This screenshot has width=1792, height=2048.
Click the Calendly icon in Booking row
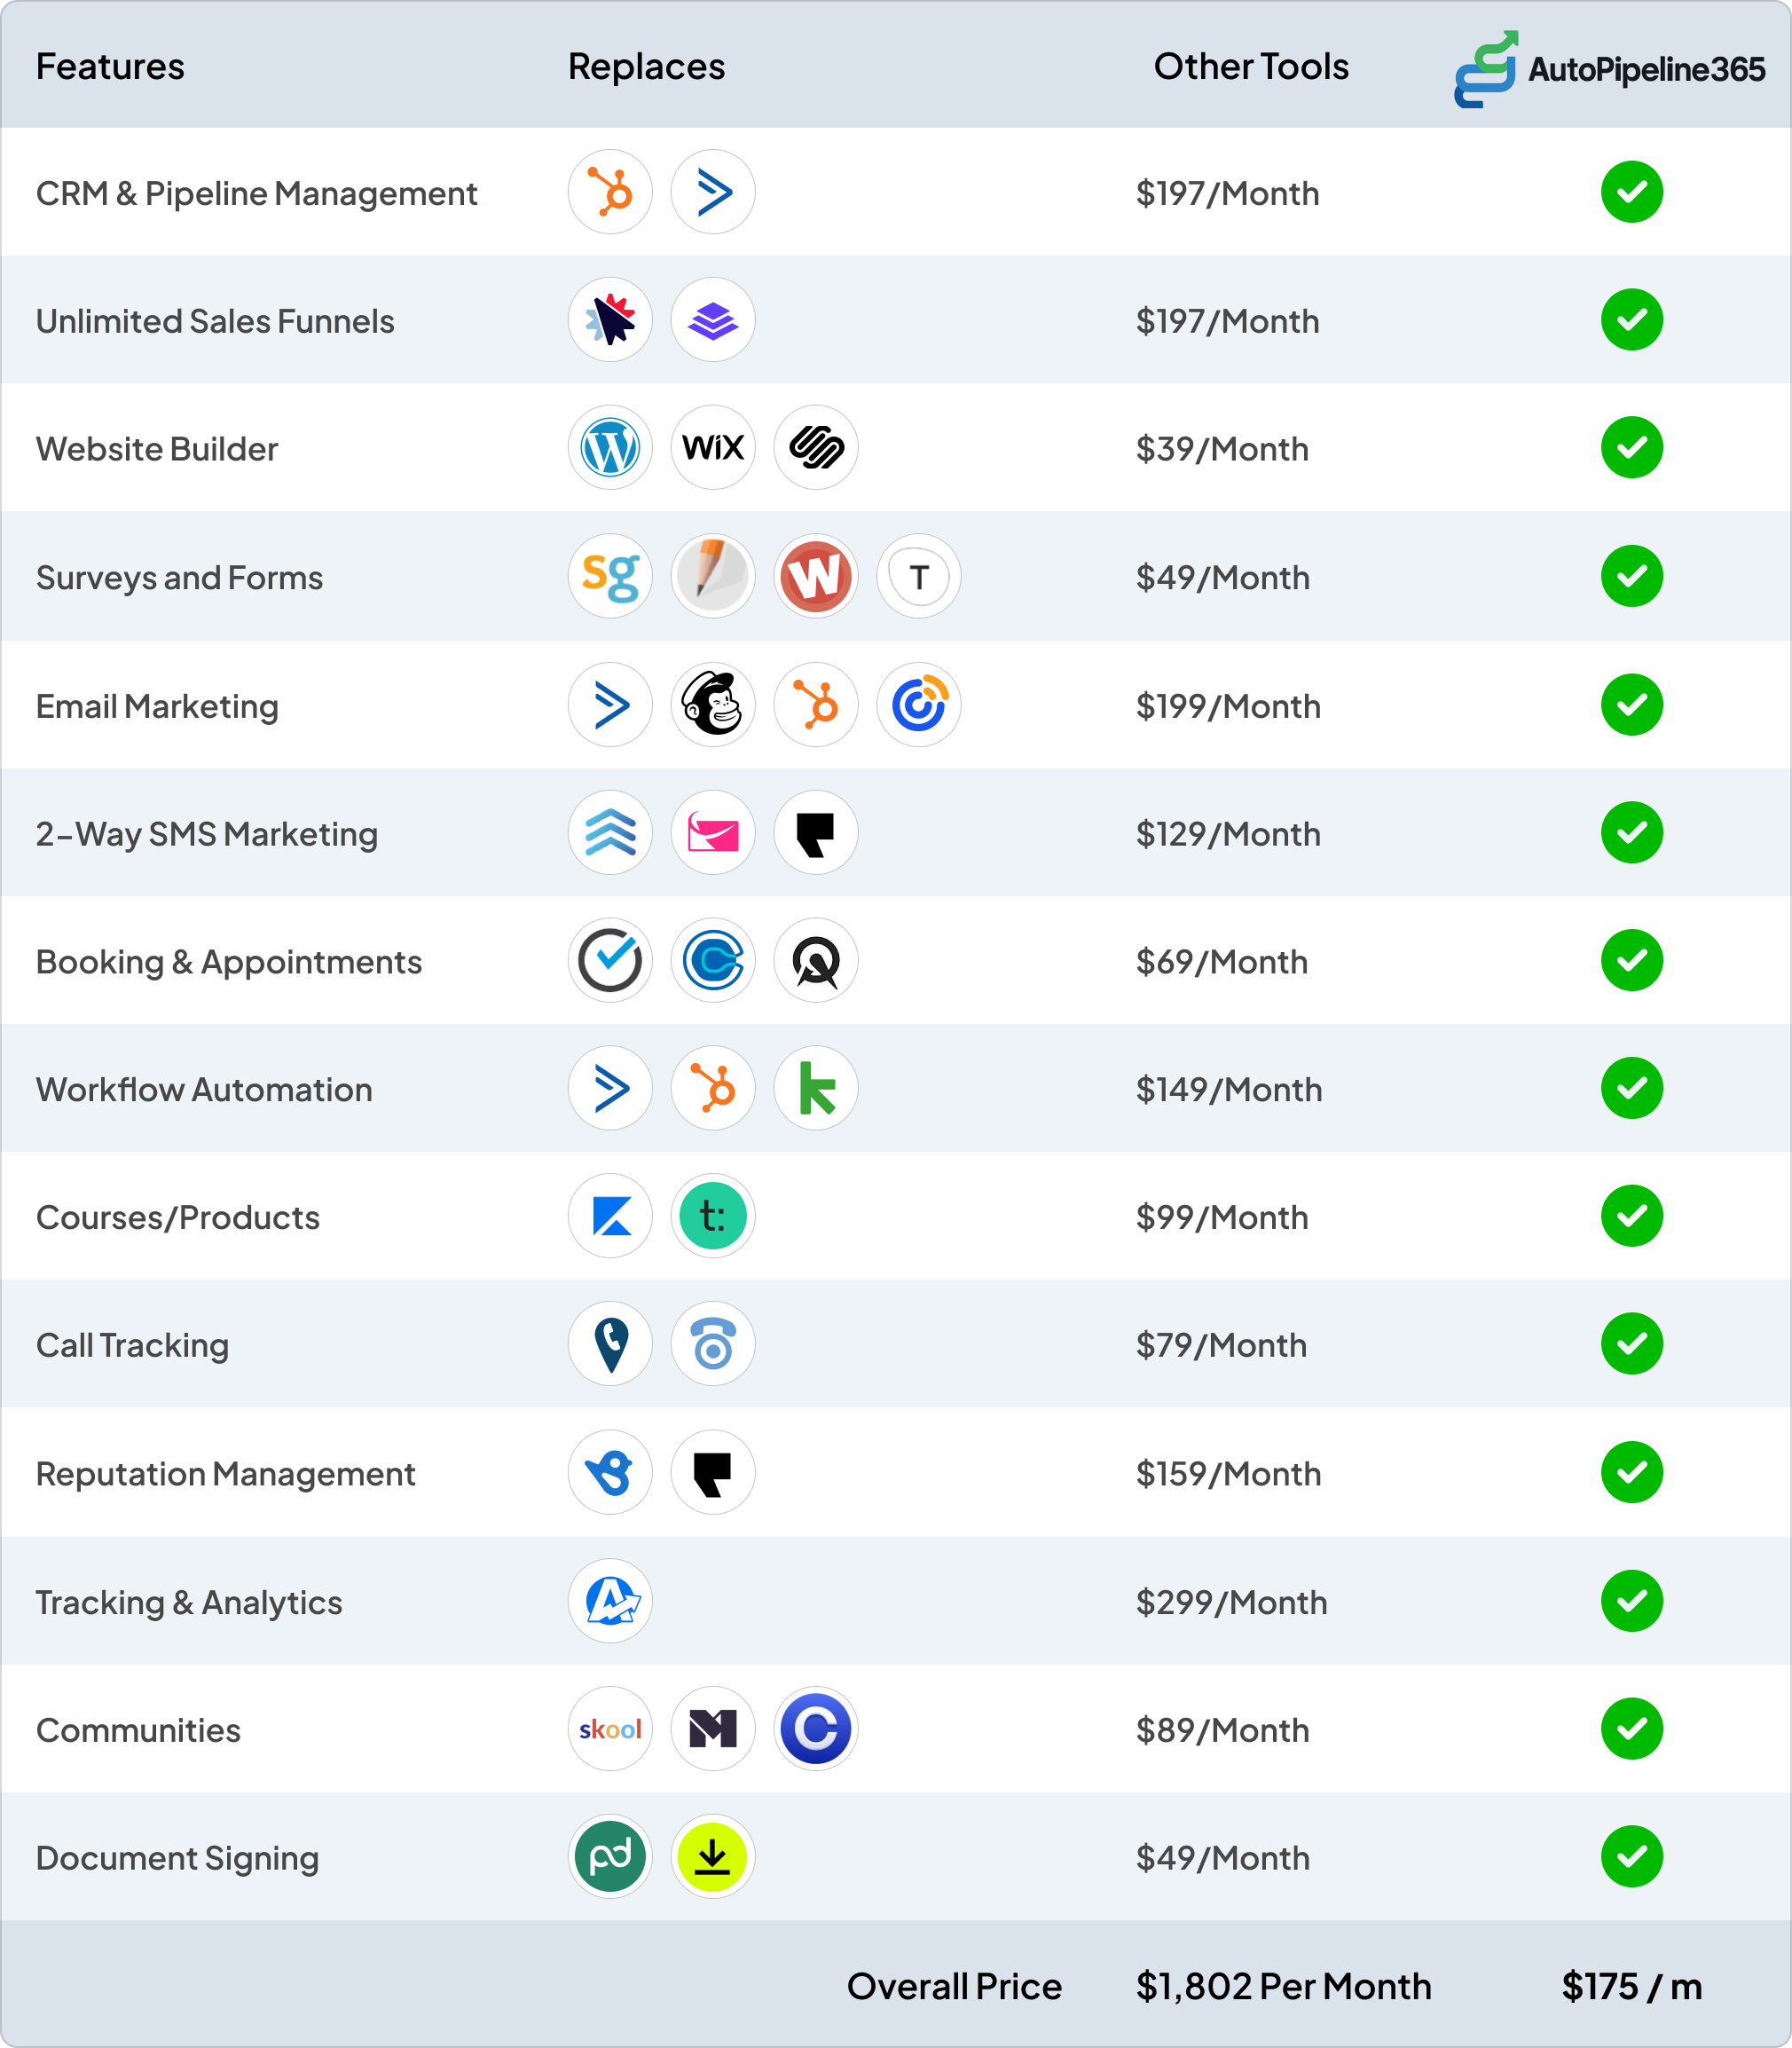point(713,961)
